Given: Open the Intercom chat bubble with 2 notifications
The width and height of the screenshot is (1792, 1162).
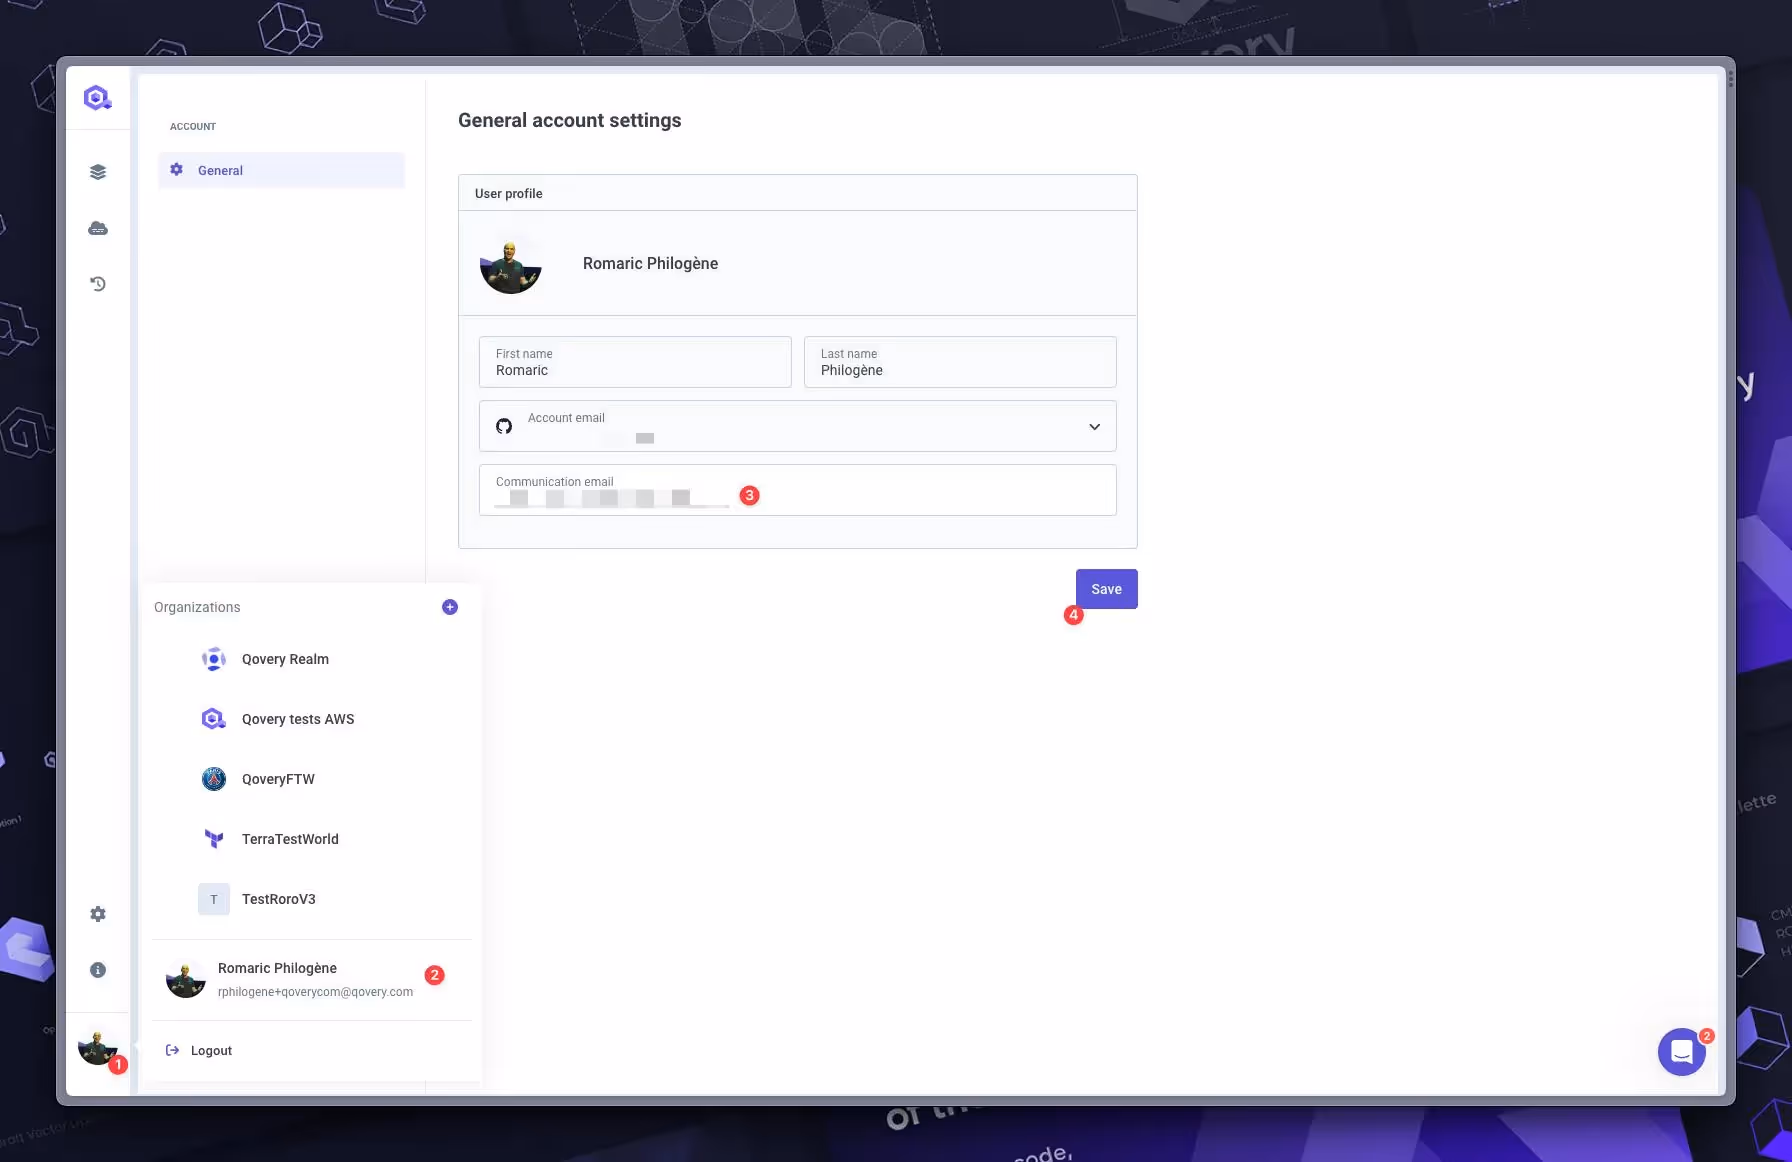Looking at the screenshot, I should click(x=1681, y=1052).
